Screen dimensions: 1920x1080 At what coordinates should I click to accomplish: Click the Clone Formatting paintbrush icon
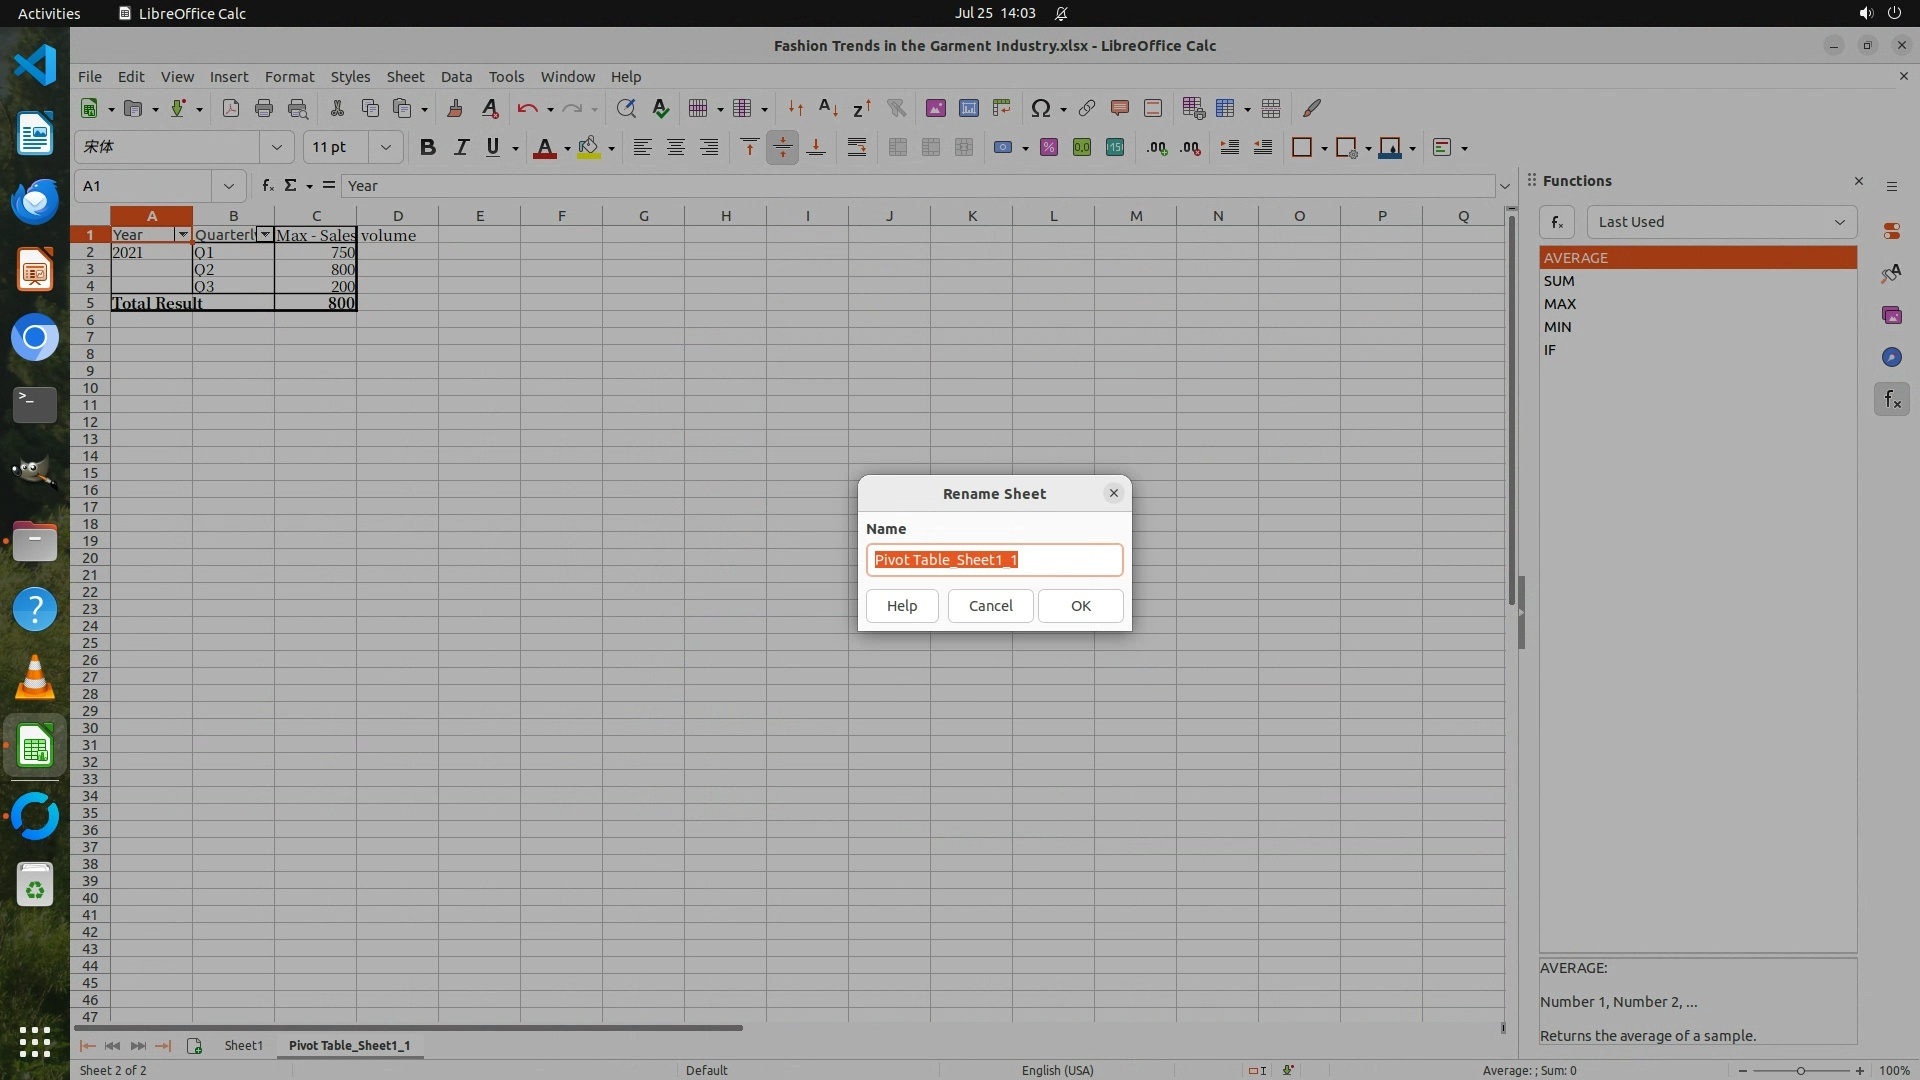pyautogui.click(x=455, y=108)
